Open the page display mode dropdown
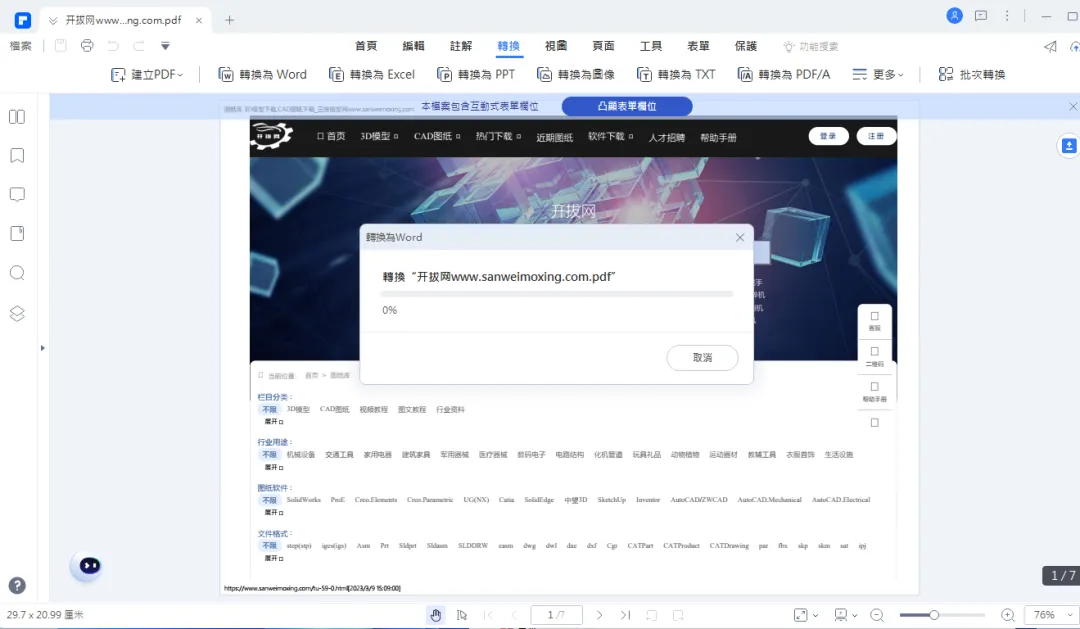Viewport: 1080px width, 629px height. (x=846, y=615)
